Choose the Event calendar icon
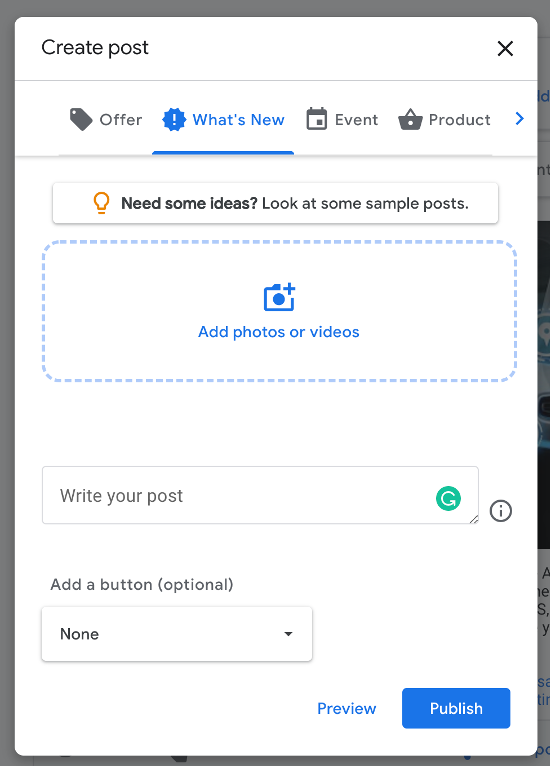This screenshot has width=550, height=766. 317,119
